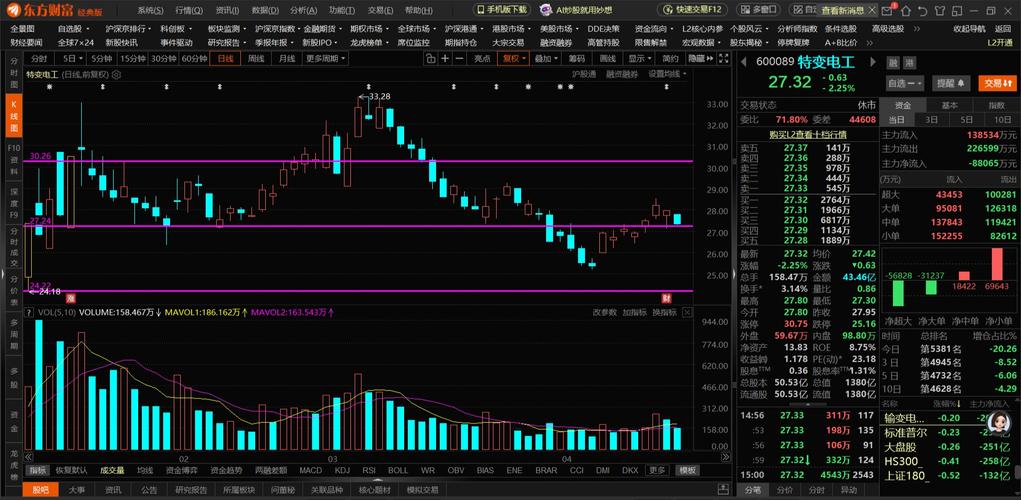Go to home page icon
Image resolution: width=1021 pixels, height=500 pixels.
(905, 10)
